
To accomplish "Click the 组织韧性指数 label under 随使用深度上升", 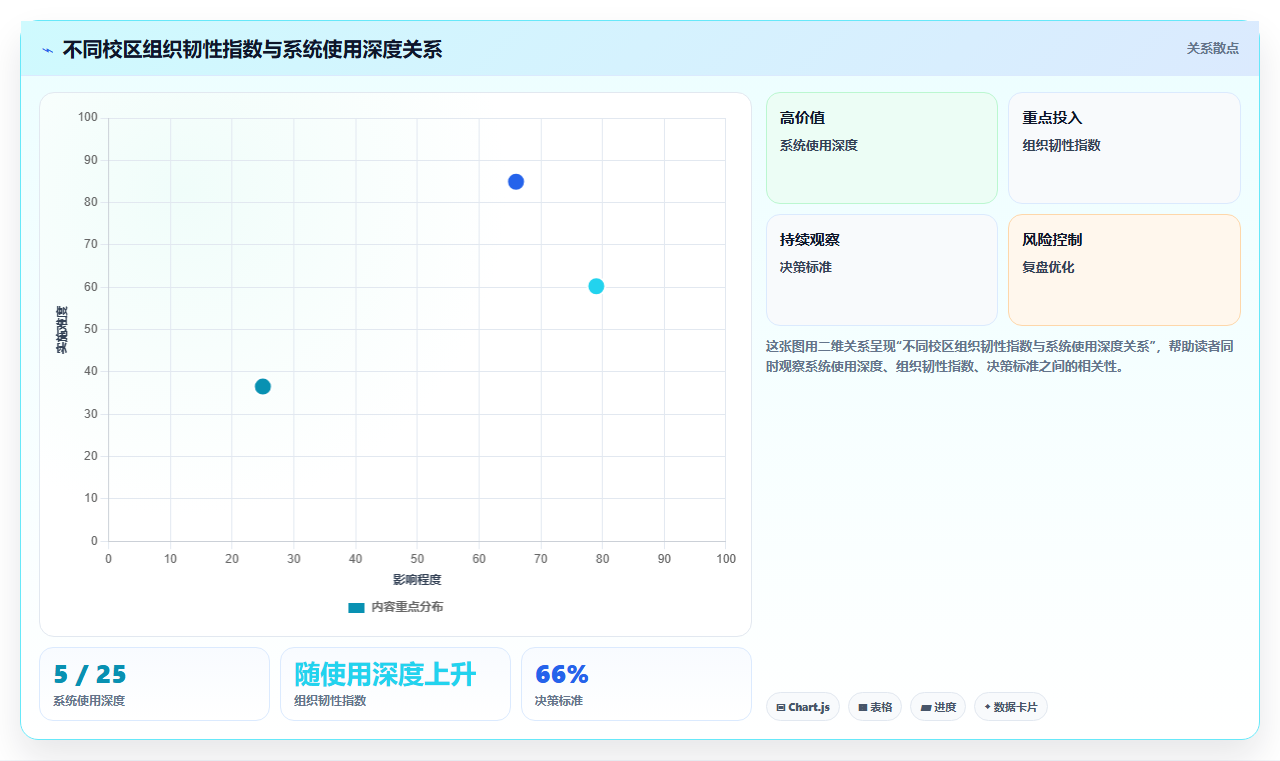I will click(330, 701).
